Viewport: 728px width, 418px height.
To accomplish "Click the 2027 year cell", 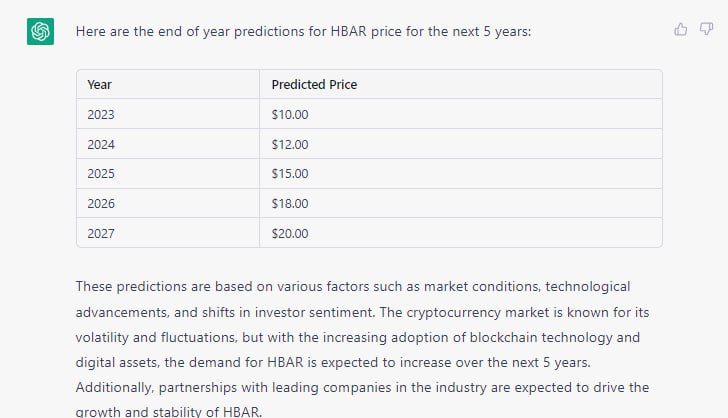I will (x=168, y=233).
